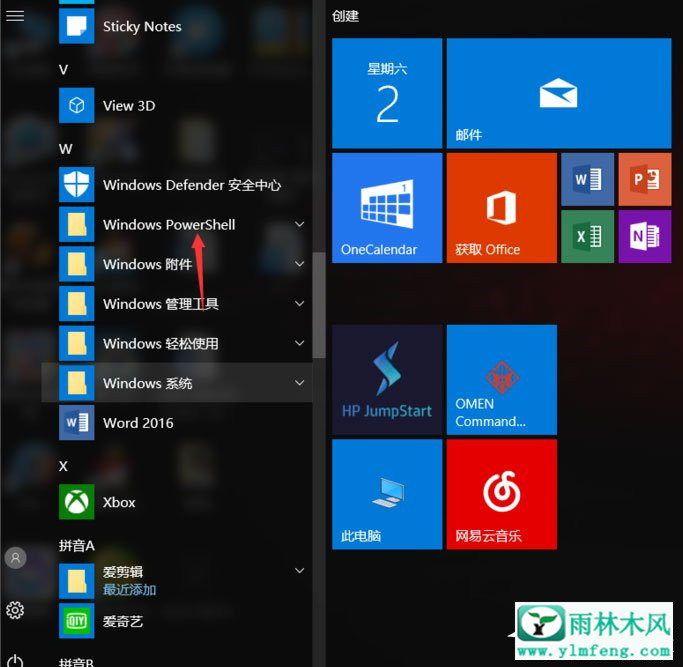This screenshot has height=667, width=683.
Task: Launch the HP JumpStart tile
Action: tap(387, 379)
